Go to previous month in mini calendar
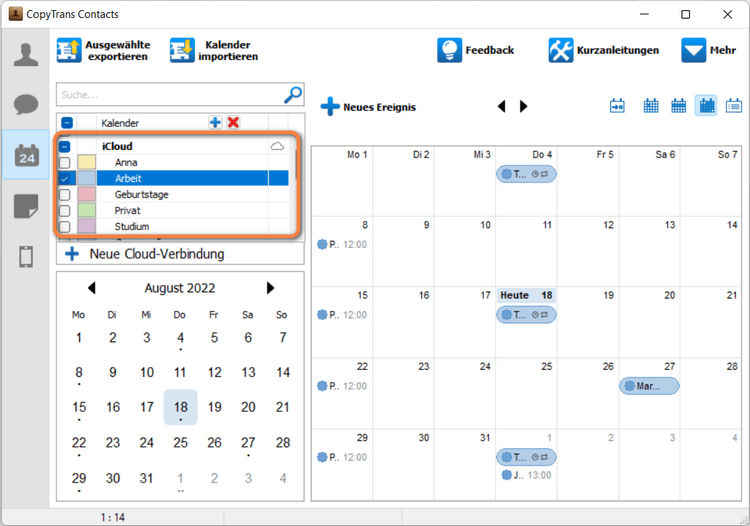The width and height of the screenshot is (750, 526). coord(92,288)
